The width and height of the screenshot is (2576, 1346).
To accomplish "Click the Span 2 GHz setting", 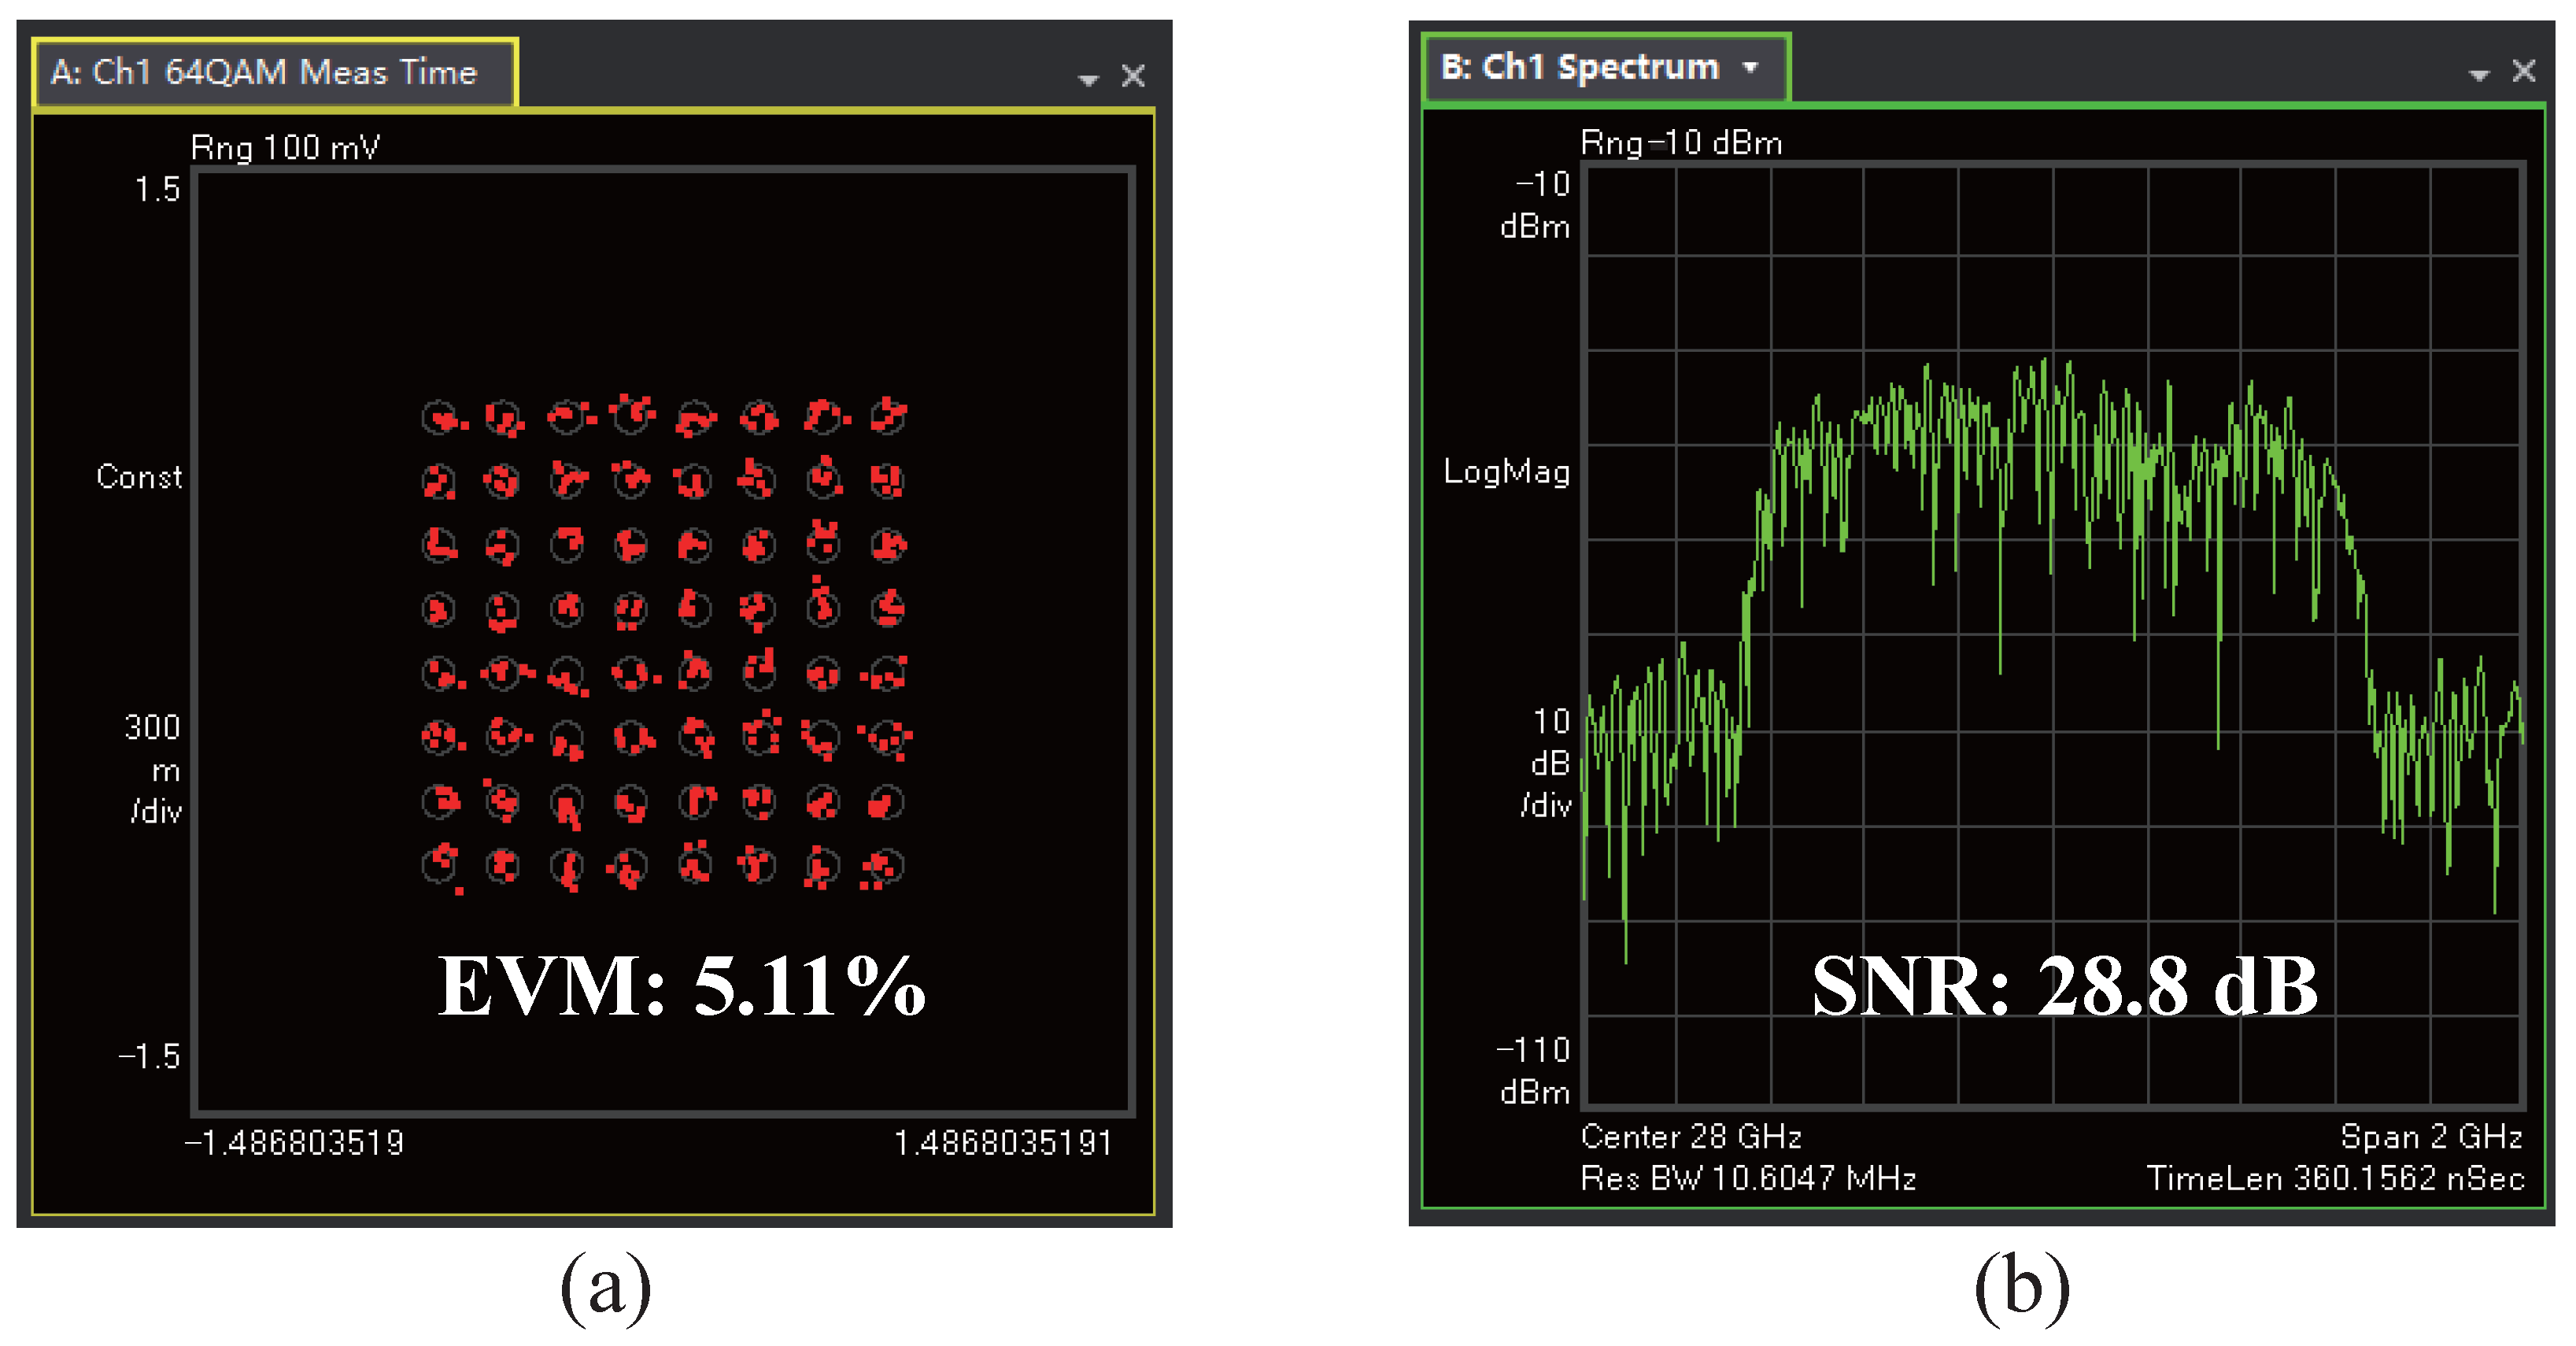I will tap(2431, 1137).
